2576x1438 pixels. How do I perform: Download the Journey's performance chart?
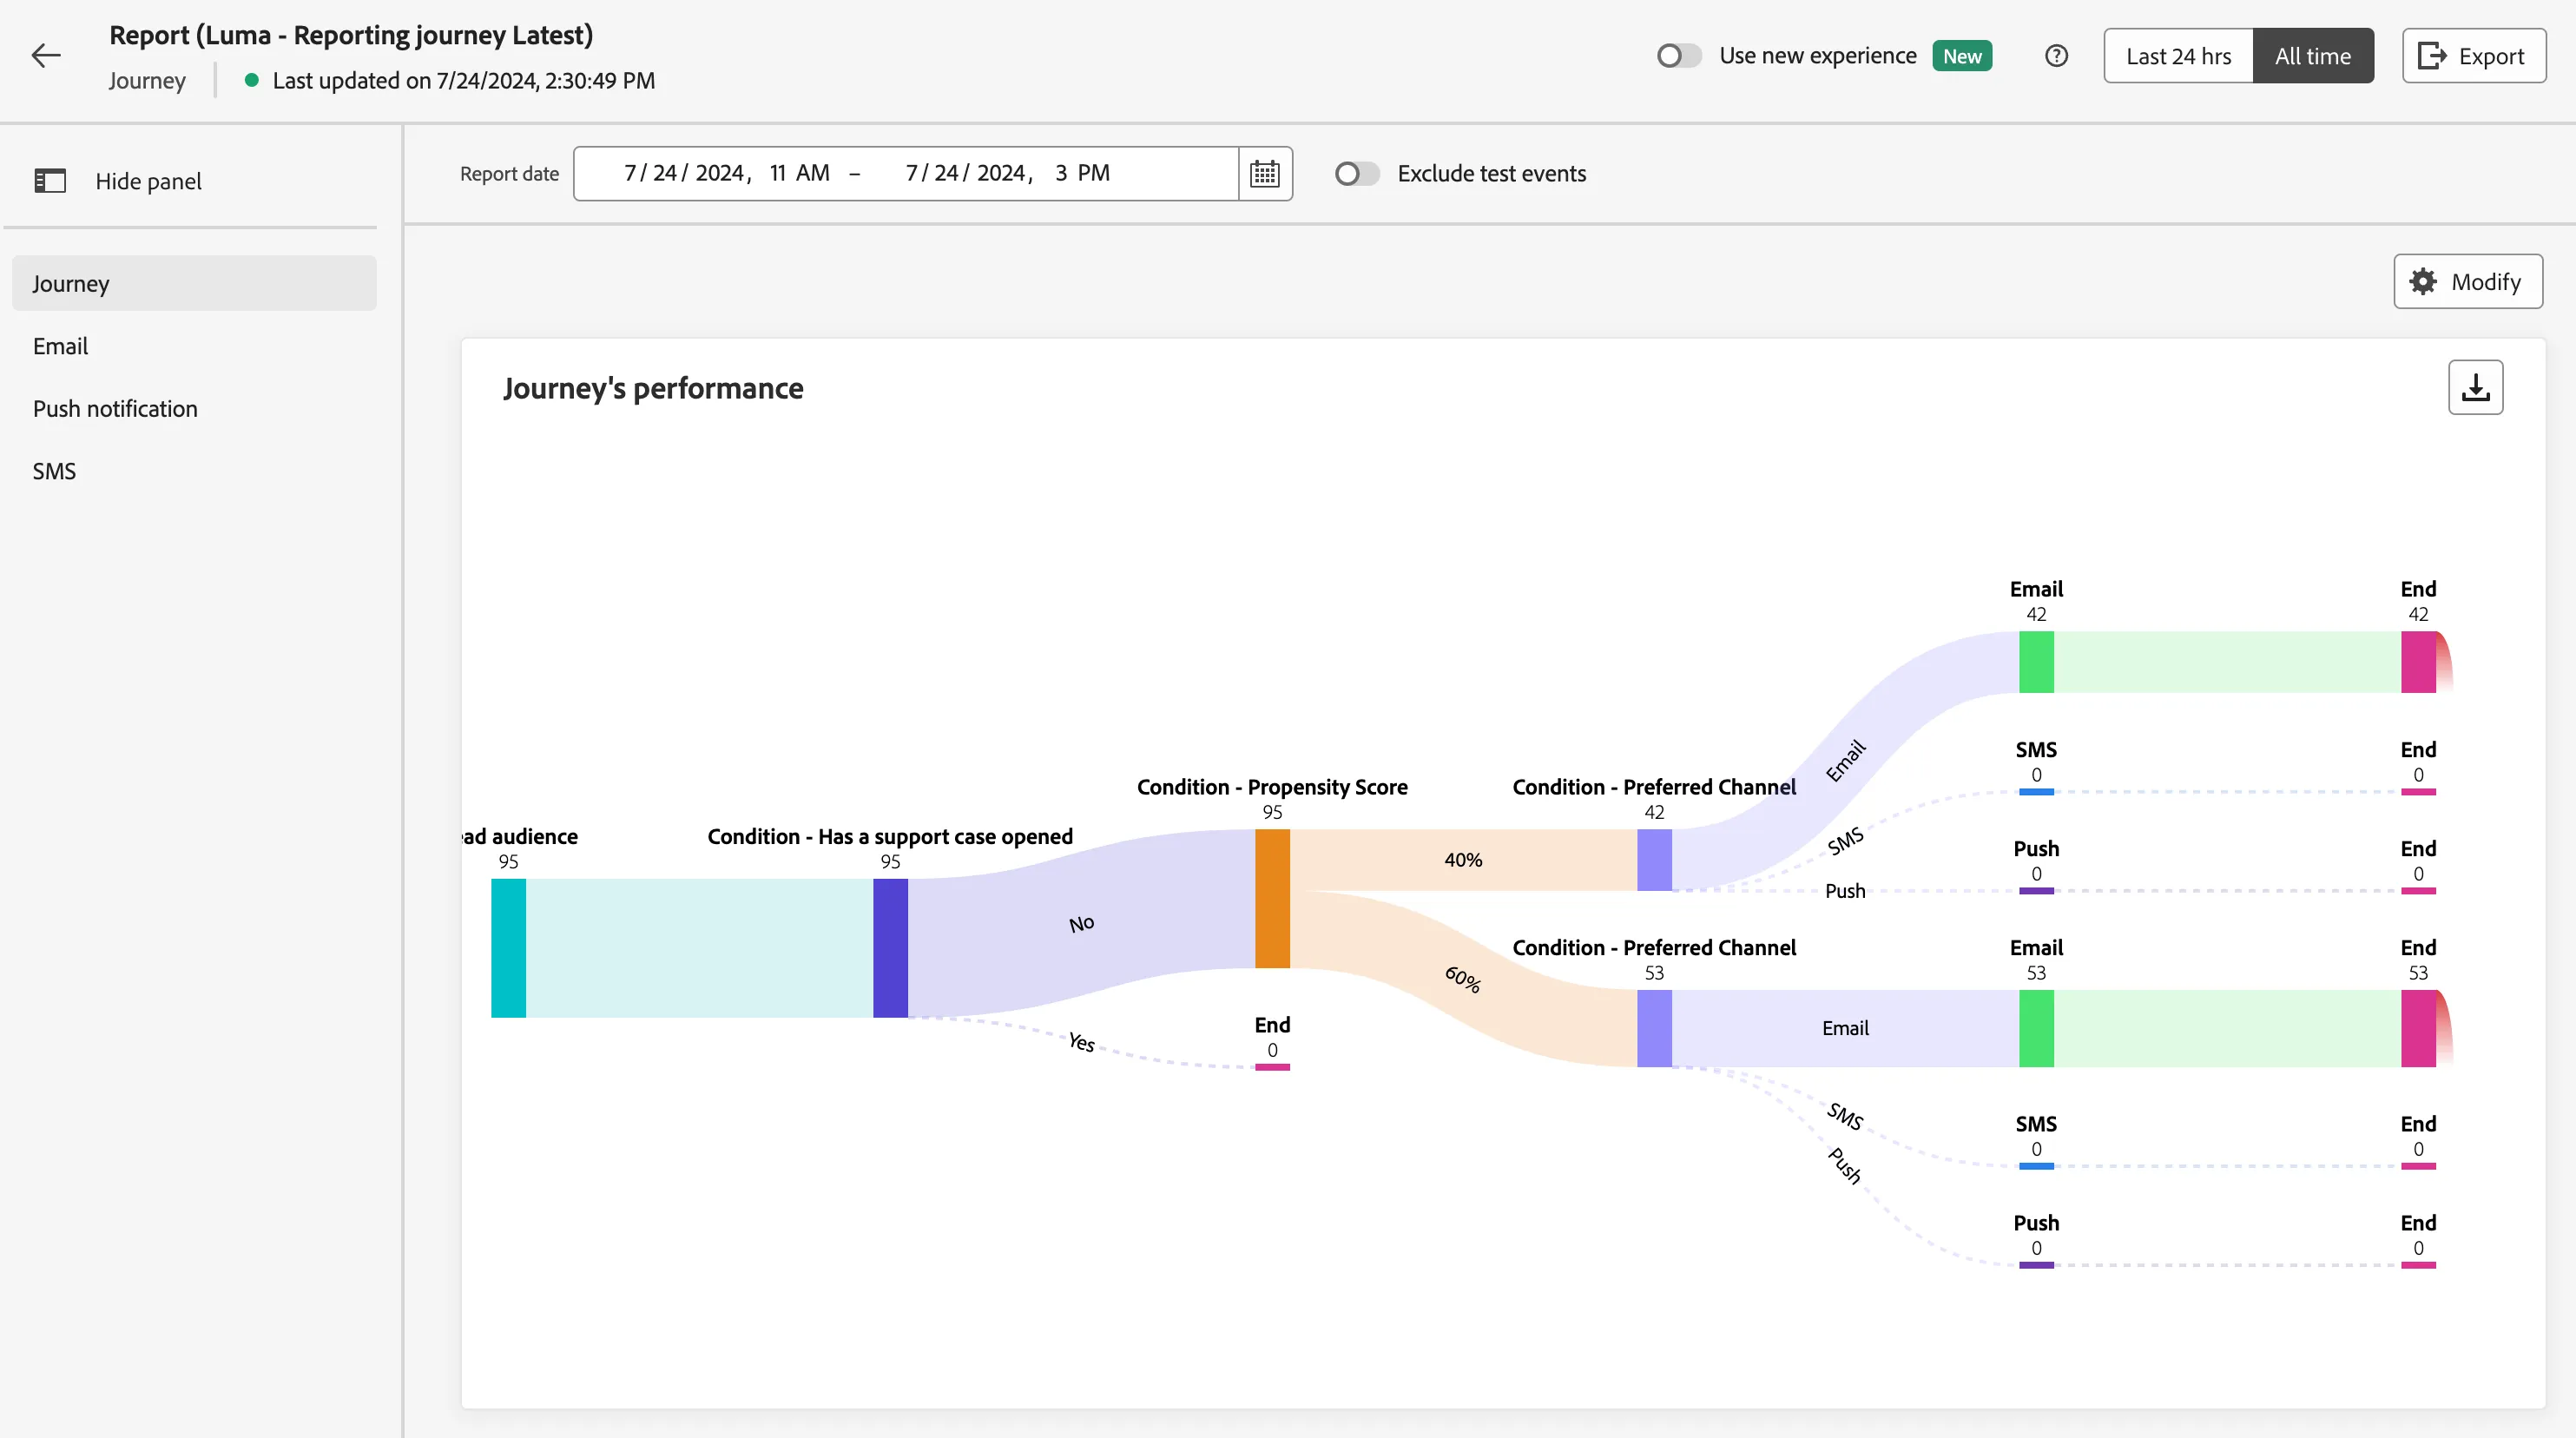click(x=2475, y=387)
